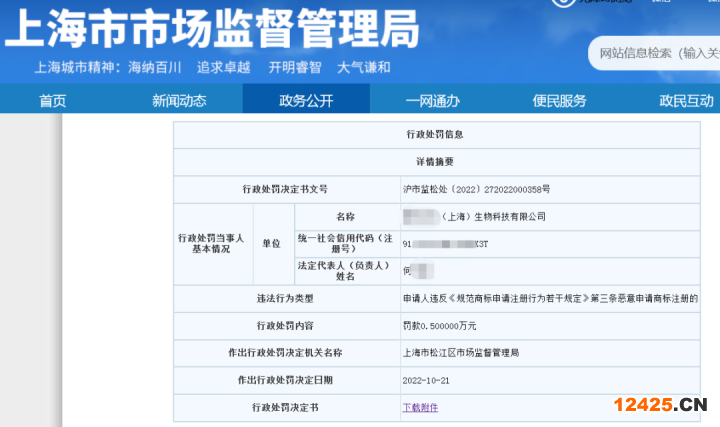Select the violation text 申请人违反《规范商标申请注册行为若干规定》
The height and width of the screenshot is (427, 720).
(496, 298)
